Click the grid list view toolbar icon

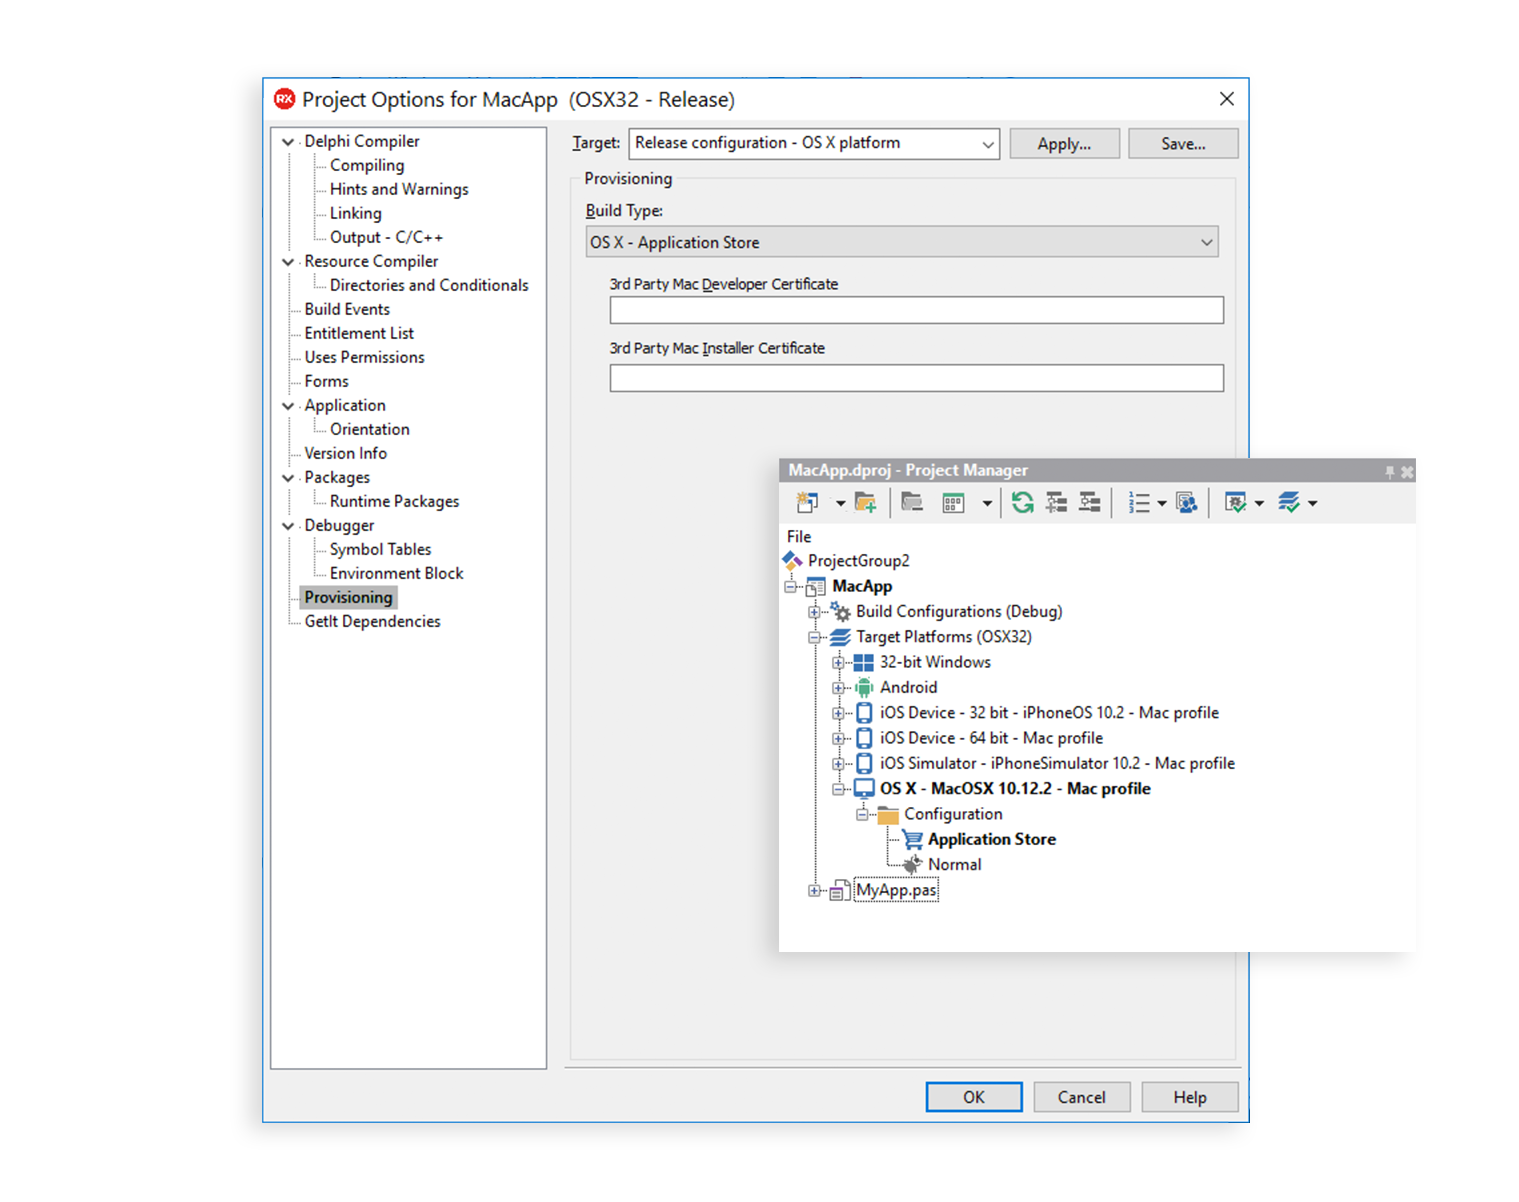click(x=954, y=503)
